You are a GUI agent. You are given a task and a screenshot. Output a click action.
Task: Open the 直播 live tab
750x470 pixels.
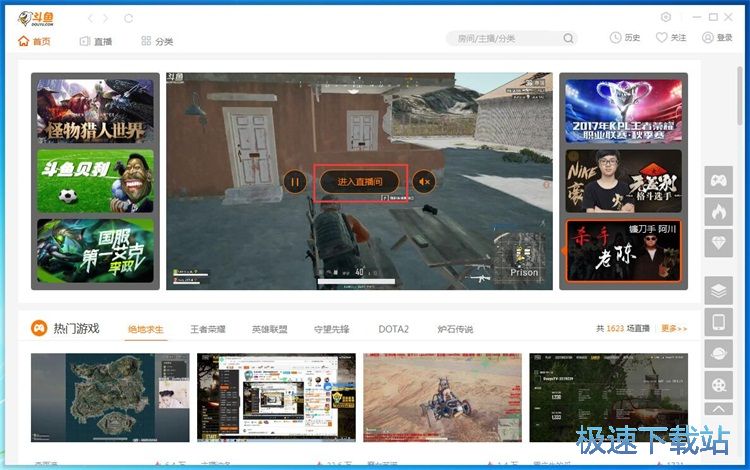[96, 42]
